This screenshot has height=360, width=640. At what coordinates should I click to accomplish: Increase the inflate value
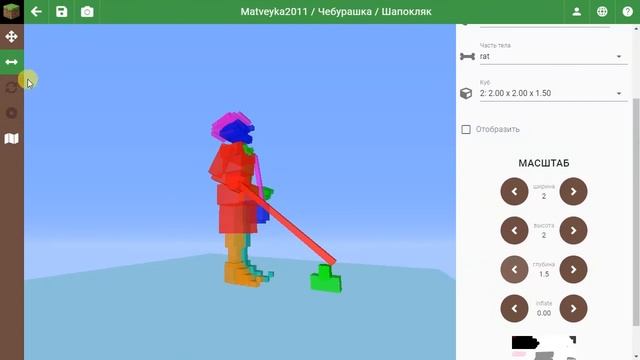coord(573,309)
